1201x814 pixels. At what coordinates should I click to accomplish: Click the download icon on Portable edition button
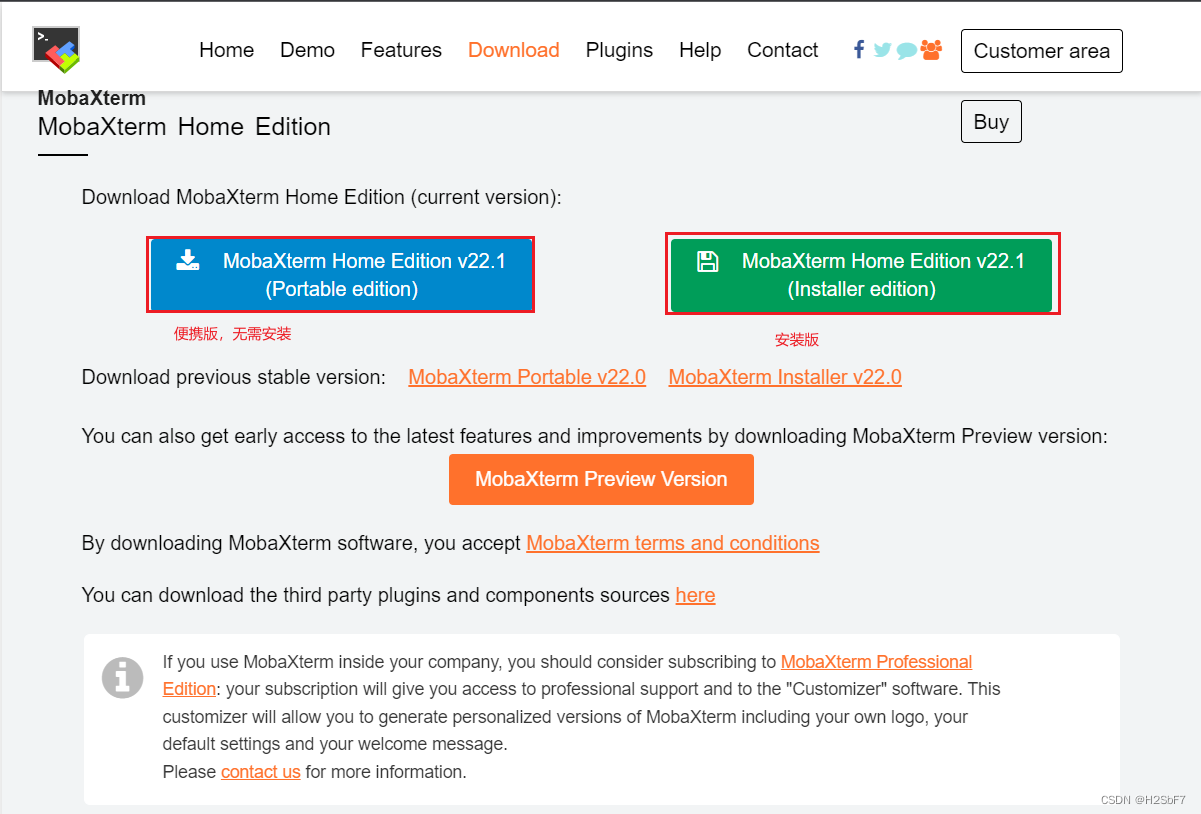point(188,260)
